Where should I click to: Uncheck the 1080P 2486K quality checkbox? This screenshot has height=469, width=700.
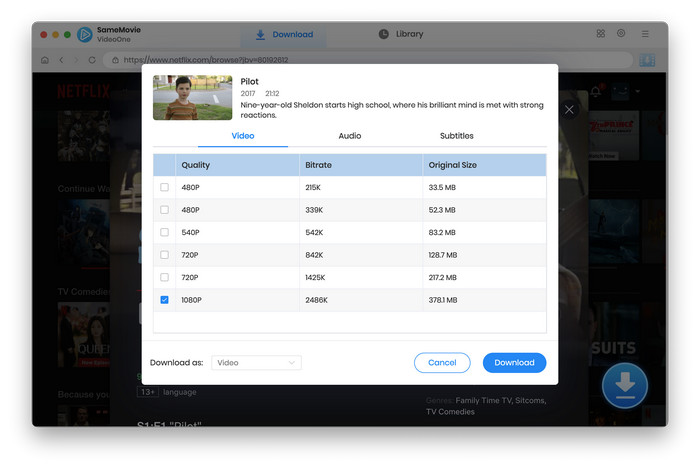(164, 300)
